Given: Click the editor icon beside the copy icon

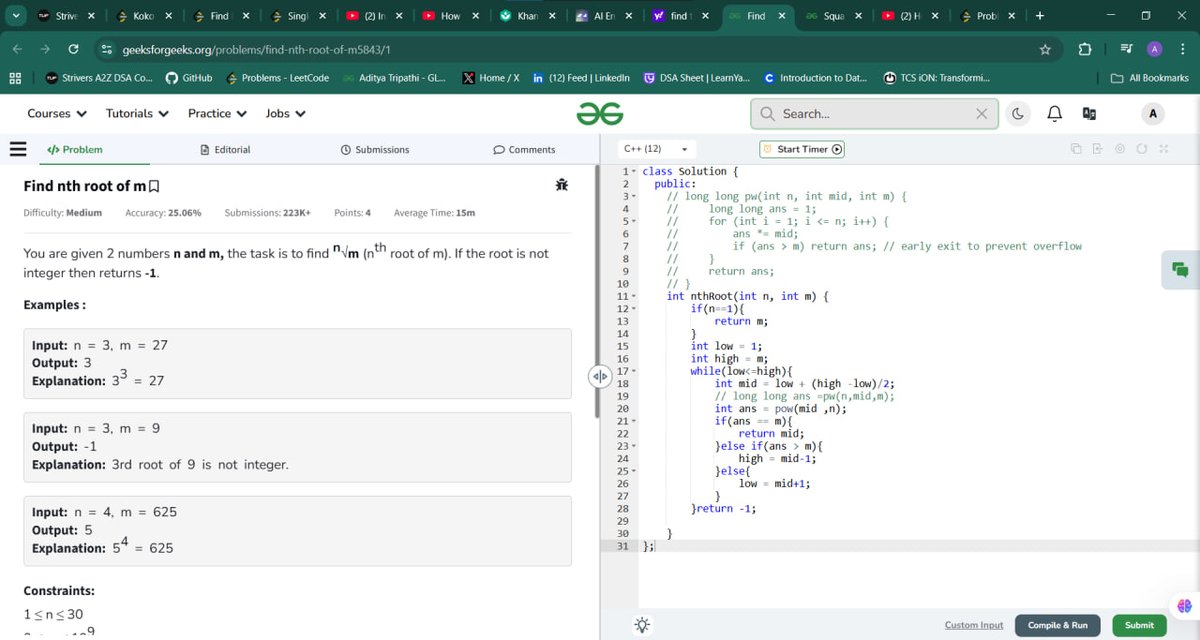Looking at the screenshot, I should (1097, 149).
